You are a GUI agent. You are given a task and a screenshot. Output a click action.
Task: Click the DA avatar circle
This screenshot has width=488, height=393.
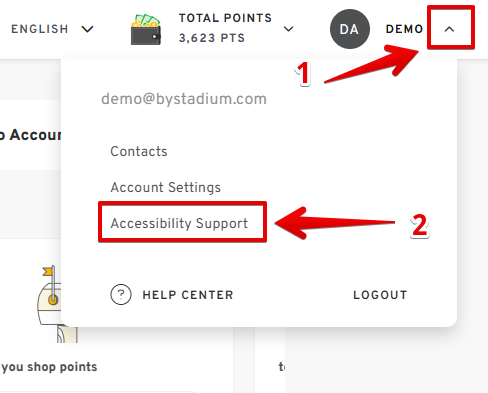[x=350, y=29]
